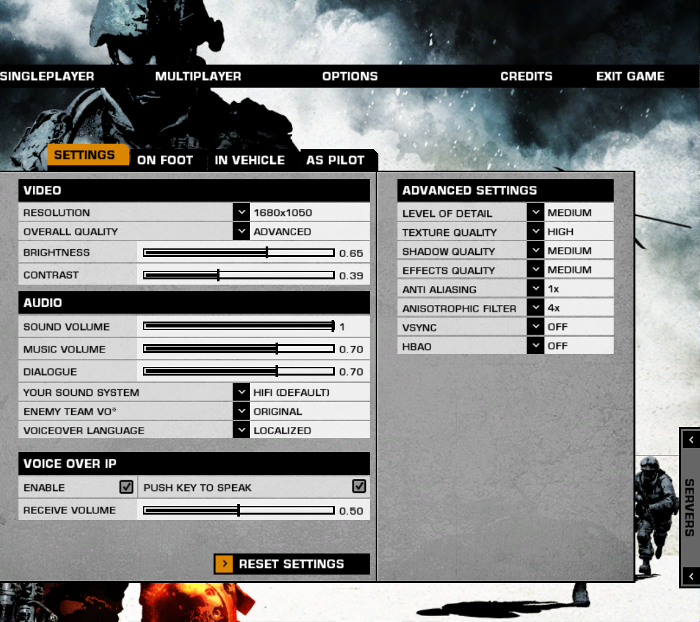Open the In Vehicle tab
700x622 pixels.
(x=250, y=160)
